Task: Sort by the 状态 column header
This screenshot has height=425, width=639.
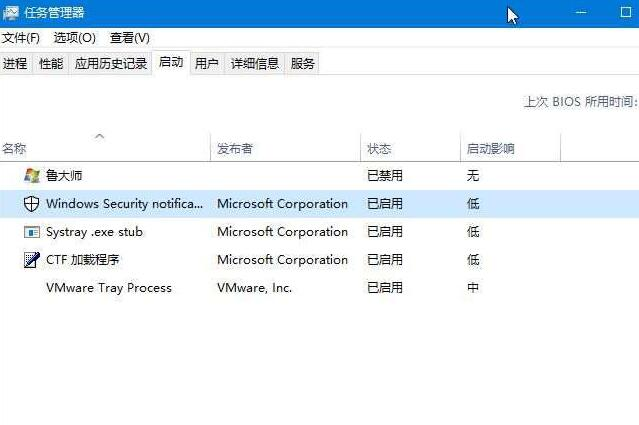Action: (379, 149)
